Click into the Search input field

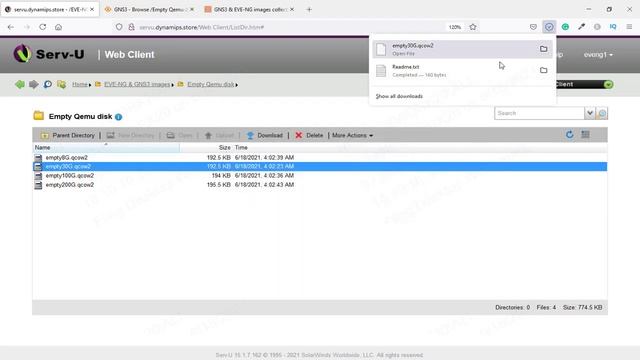[x=539, y=113]
